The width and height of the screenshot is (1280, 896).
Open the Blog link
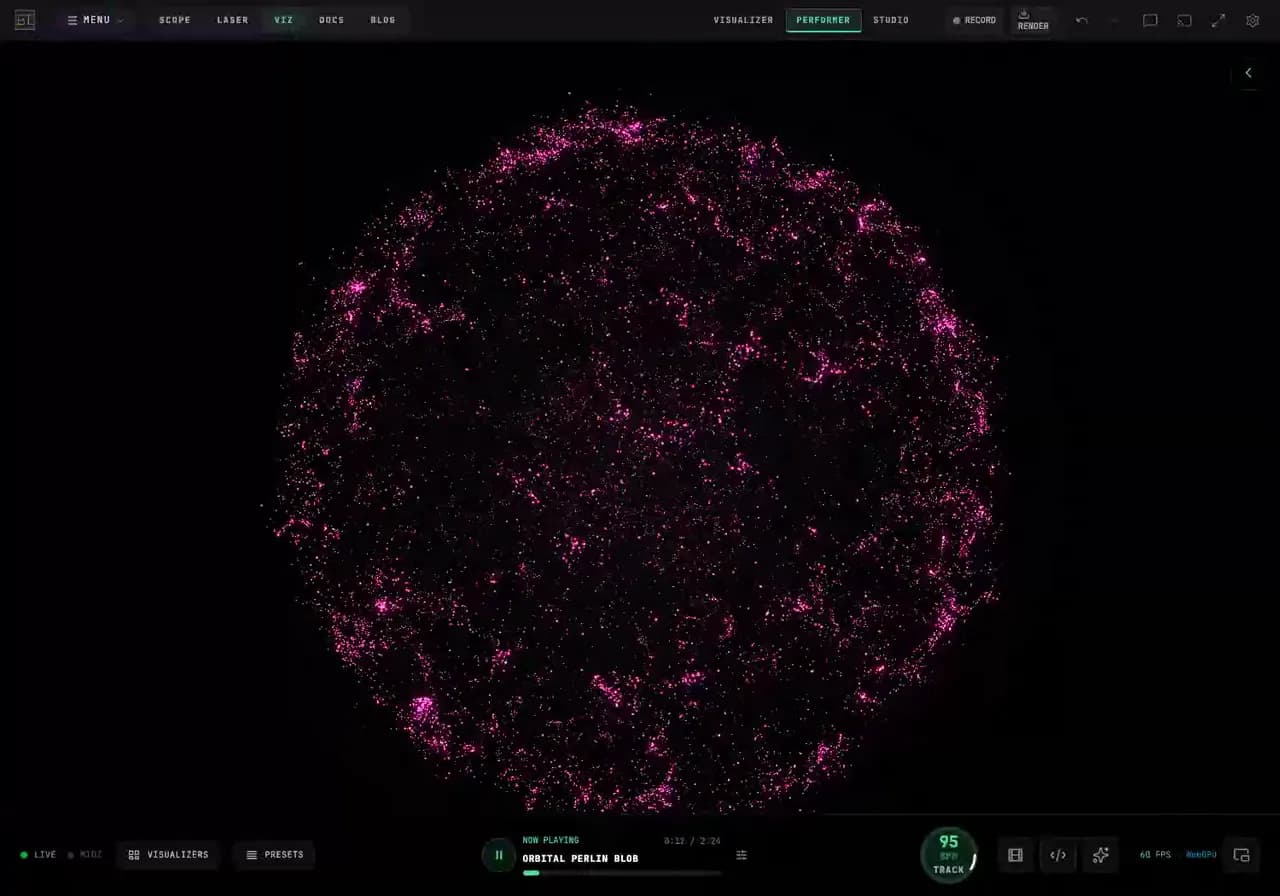click(x=383, y=20)
